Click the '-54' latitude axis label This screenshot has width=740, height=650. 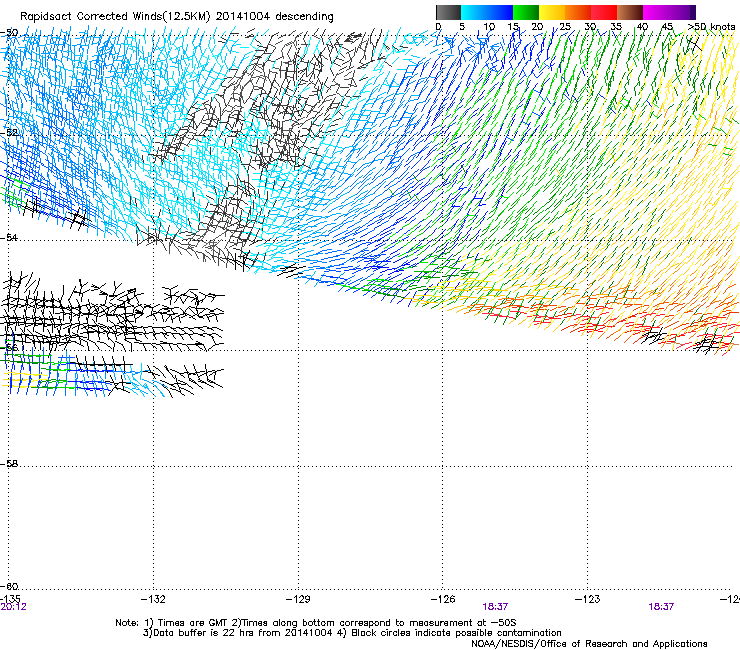(9, 237)
